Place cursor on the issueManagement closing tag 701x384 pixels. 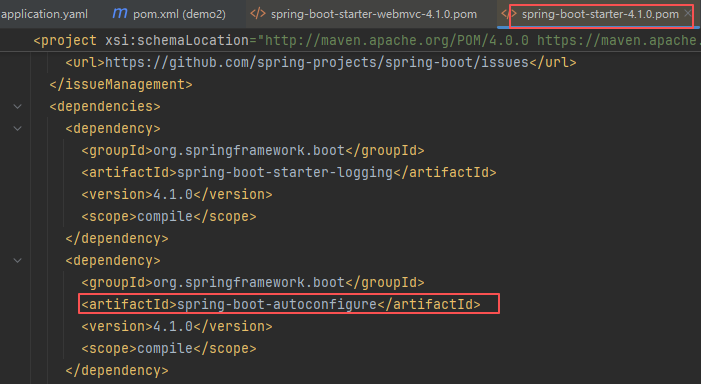pos(121,84)
